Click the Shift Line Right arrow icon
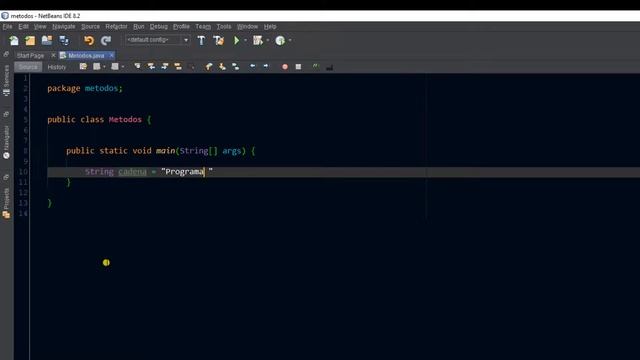 [266, 66]
